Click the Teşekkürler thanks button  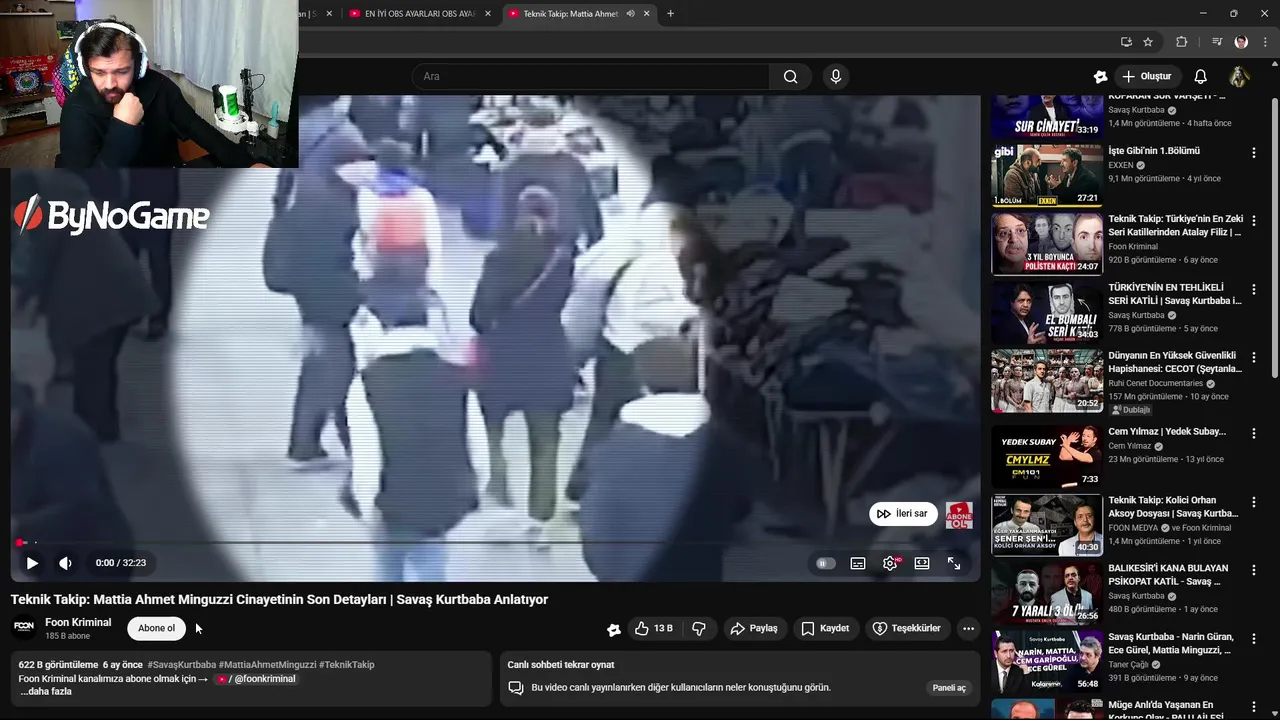(906, 628)
